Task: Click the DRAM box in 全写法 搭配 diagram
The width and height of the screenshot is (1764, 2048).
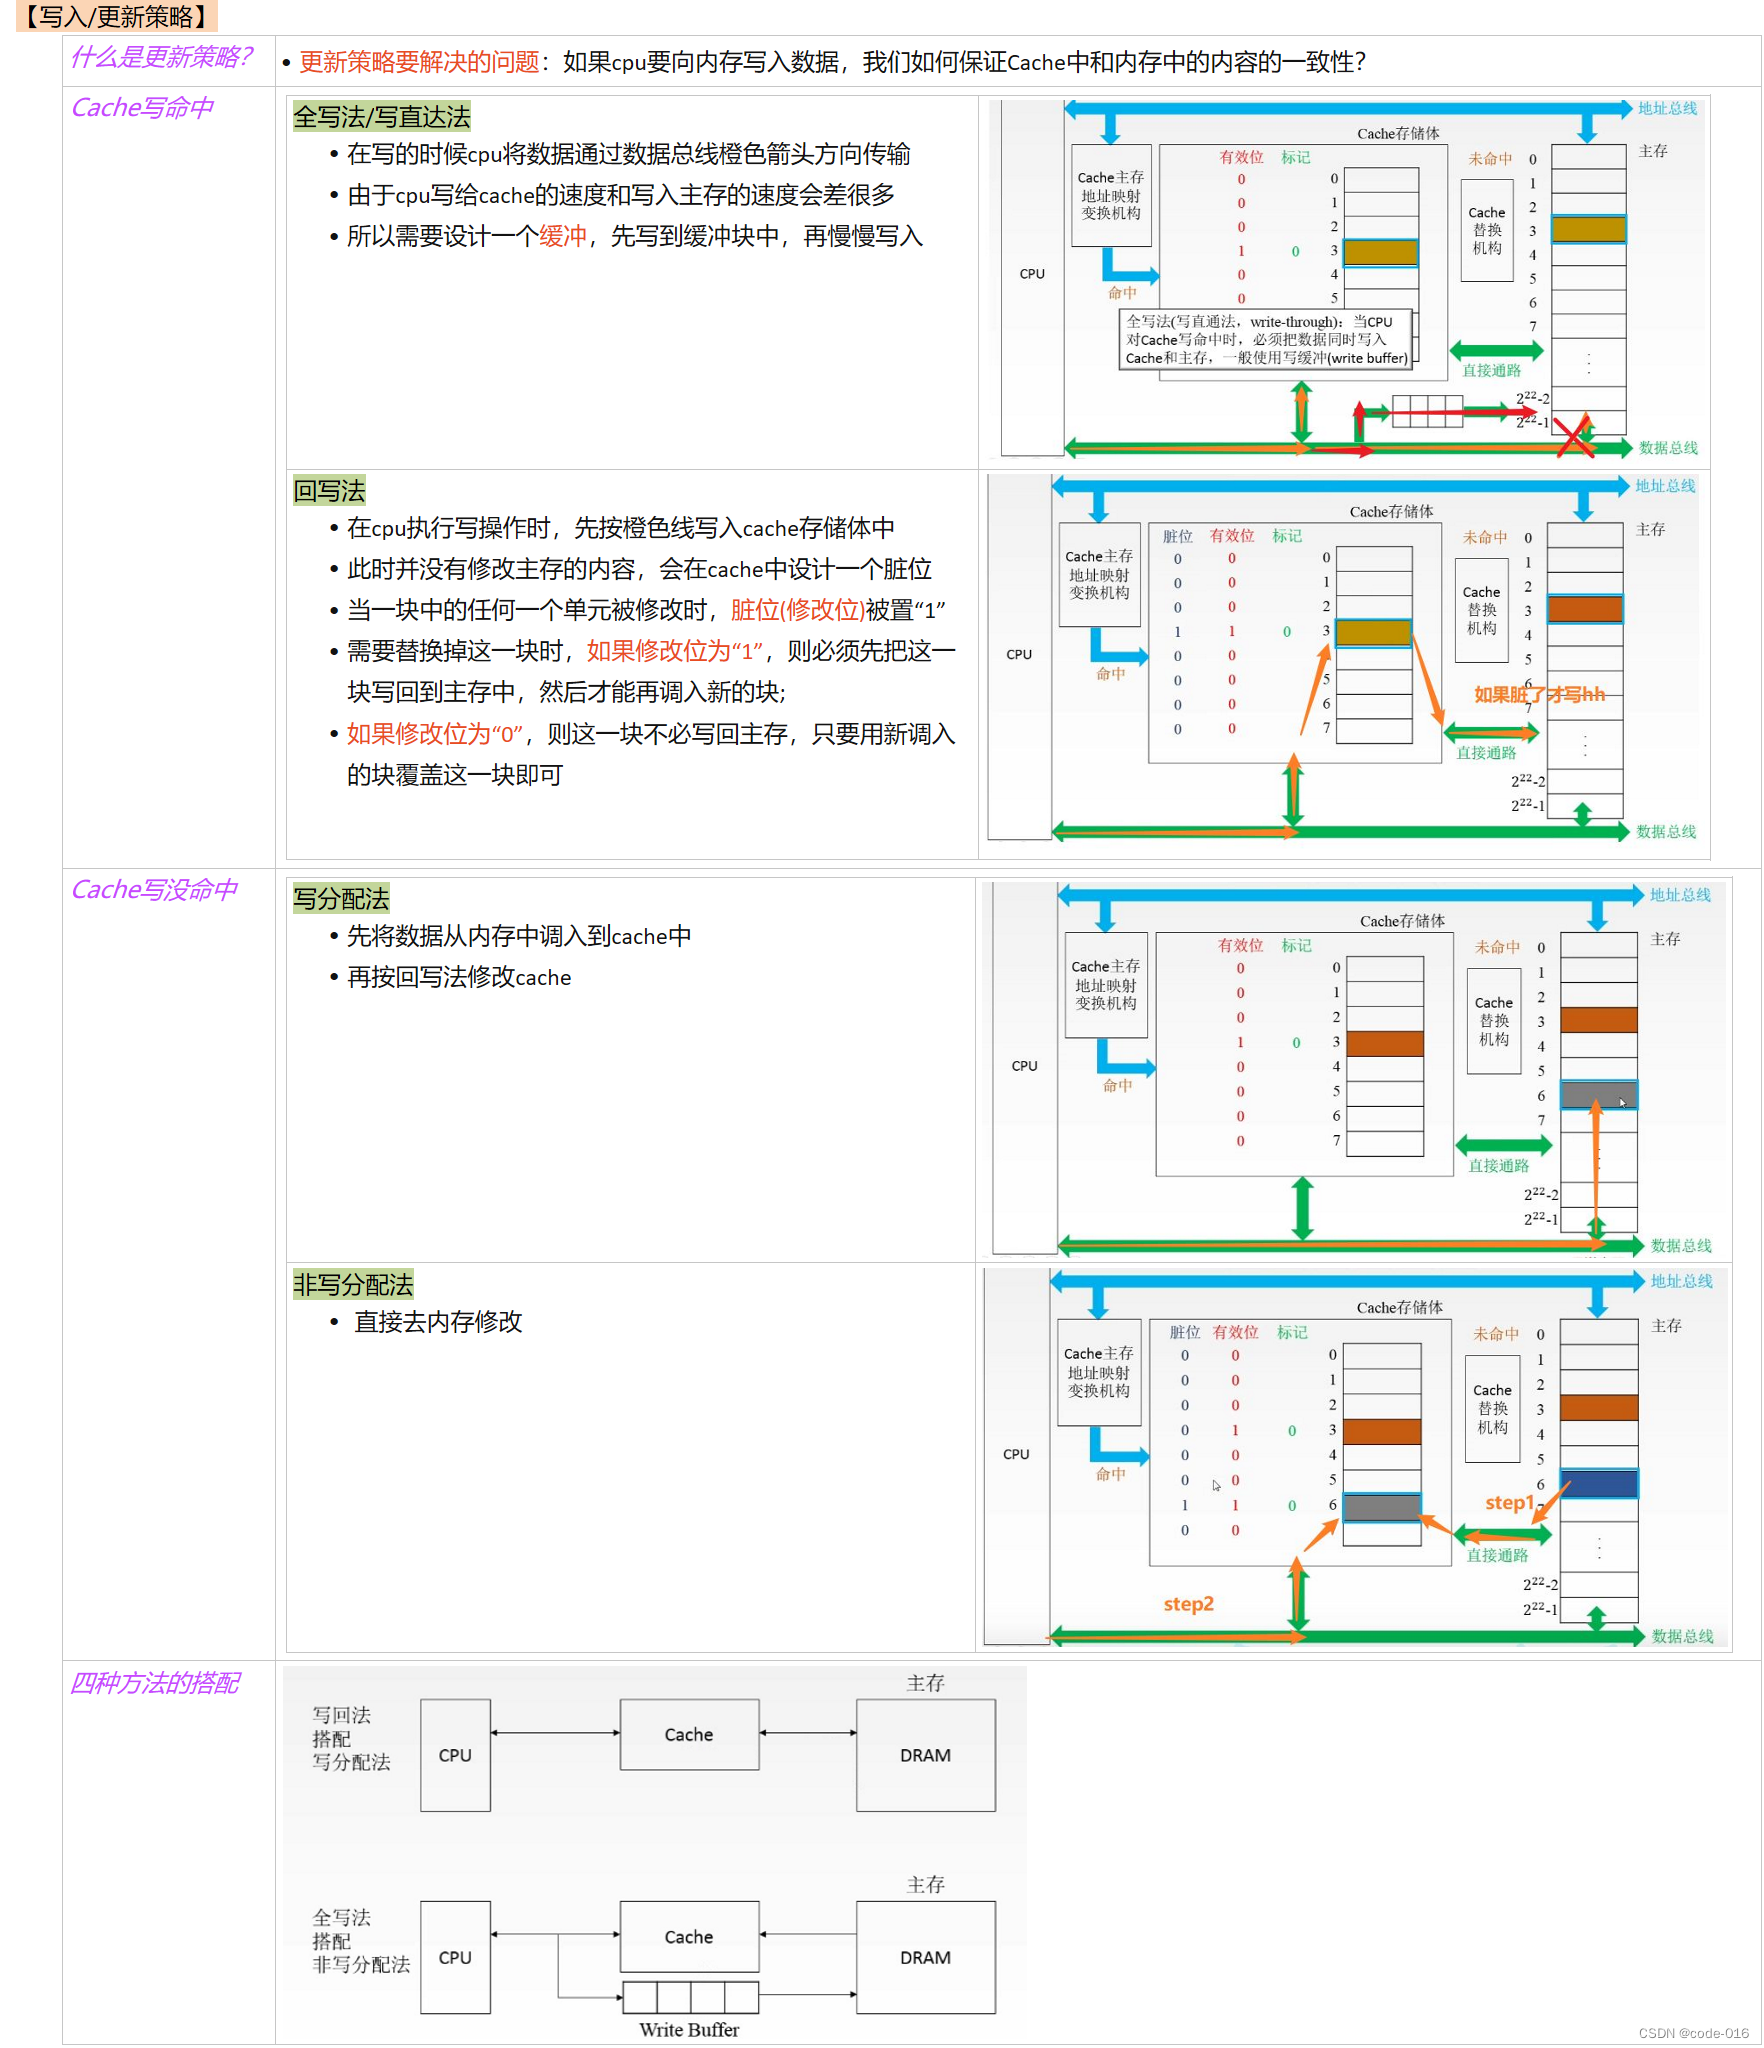Action: pyautogui.click(x=925, y=1957)
